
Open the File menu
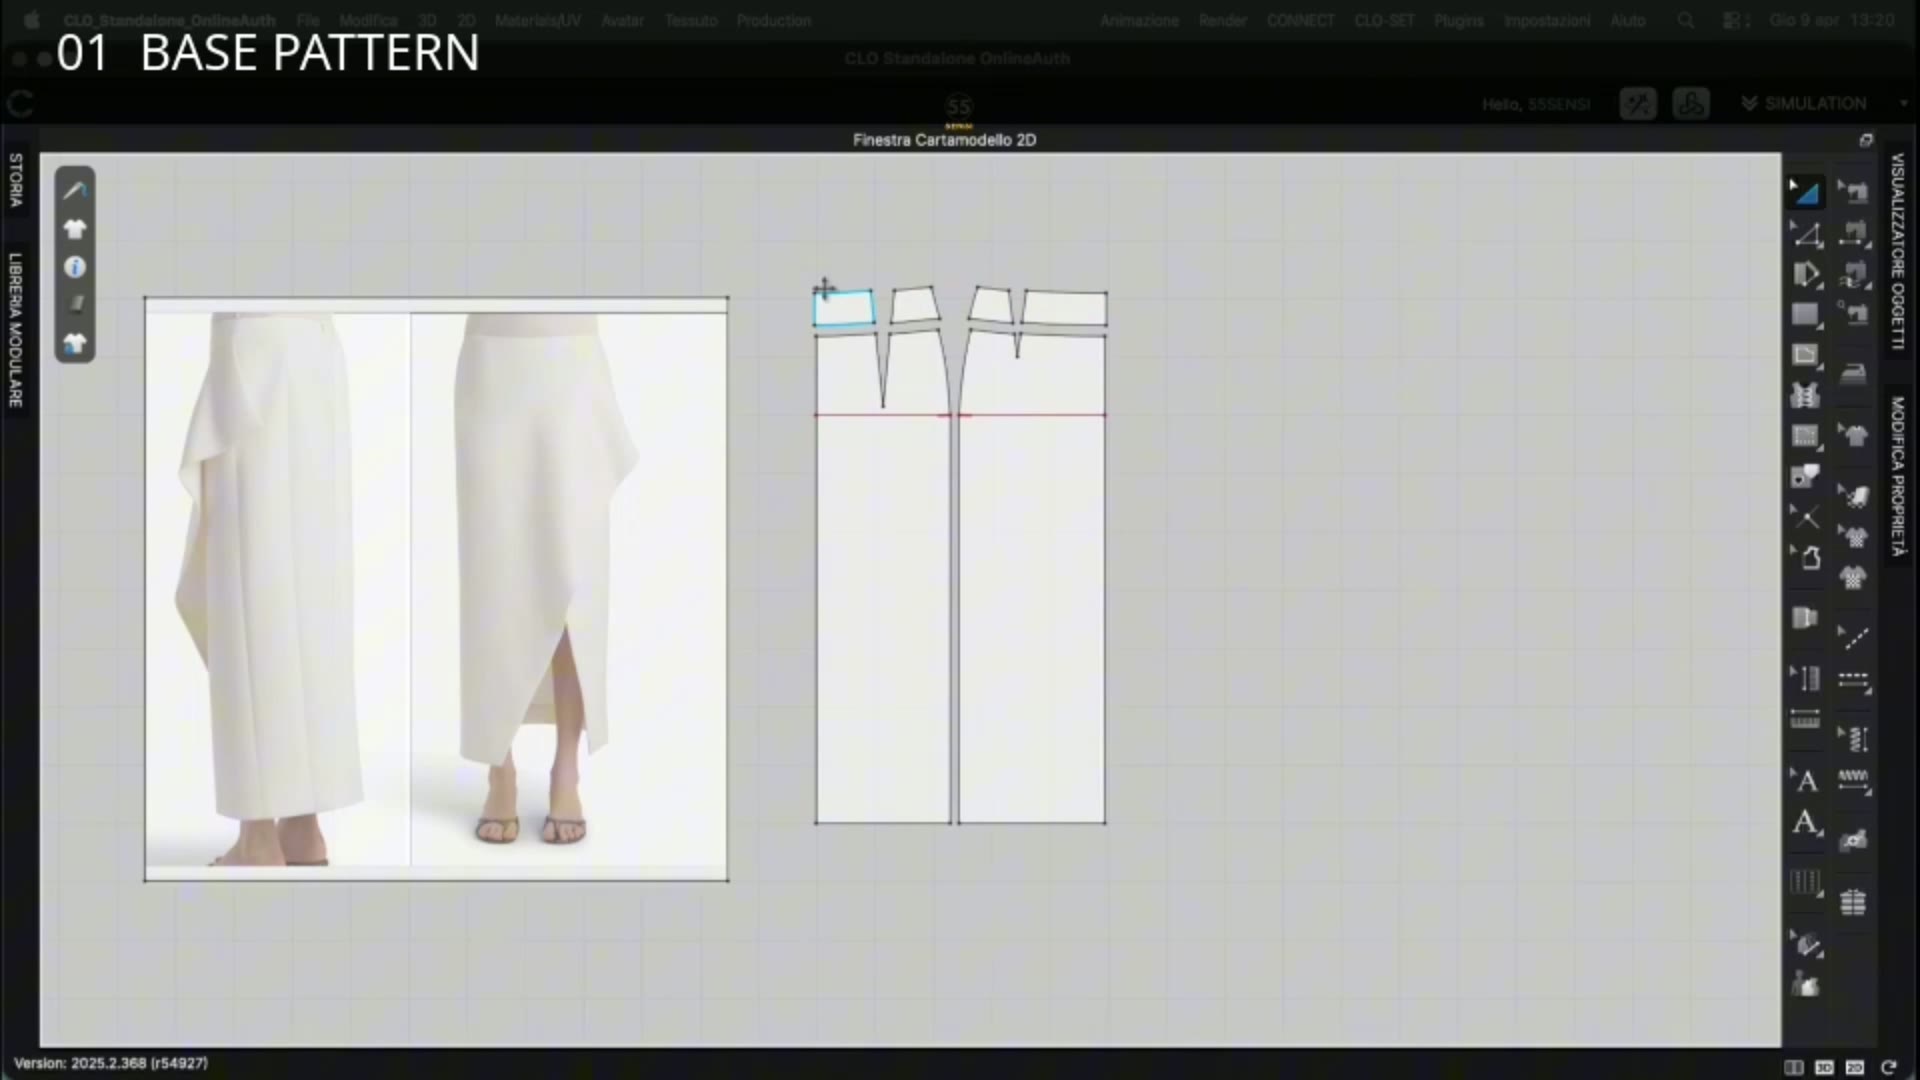pos(308,20)
